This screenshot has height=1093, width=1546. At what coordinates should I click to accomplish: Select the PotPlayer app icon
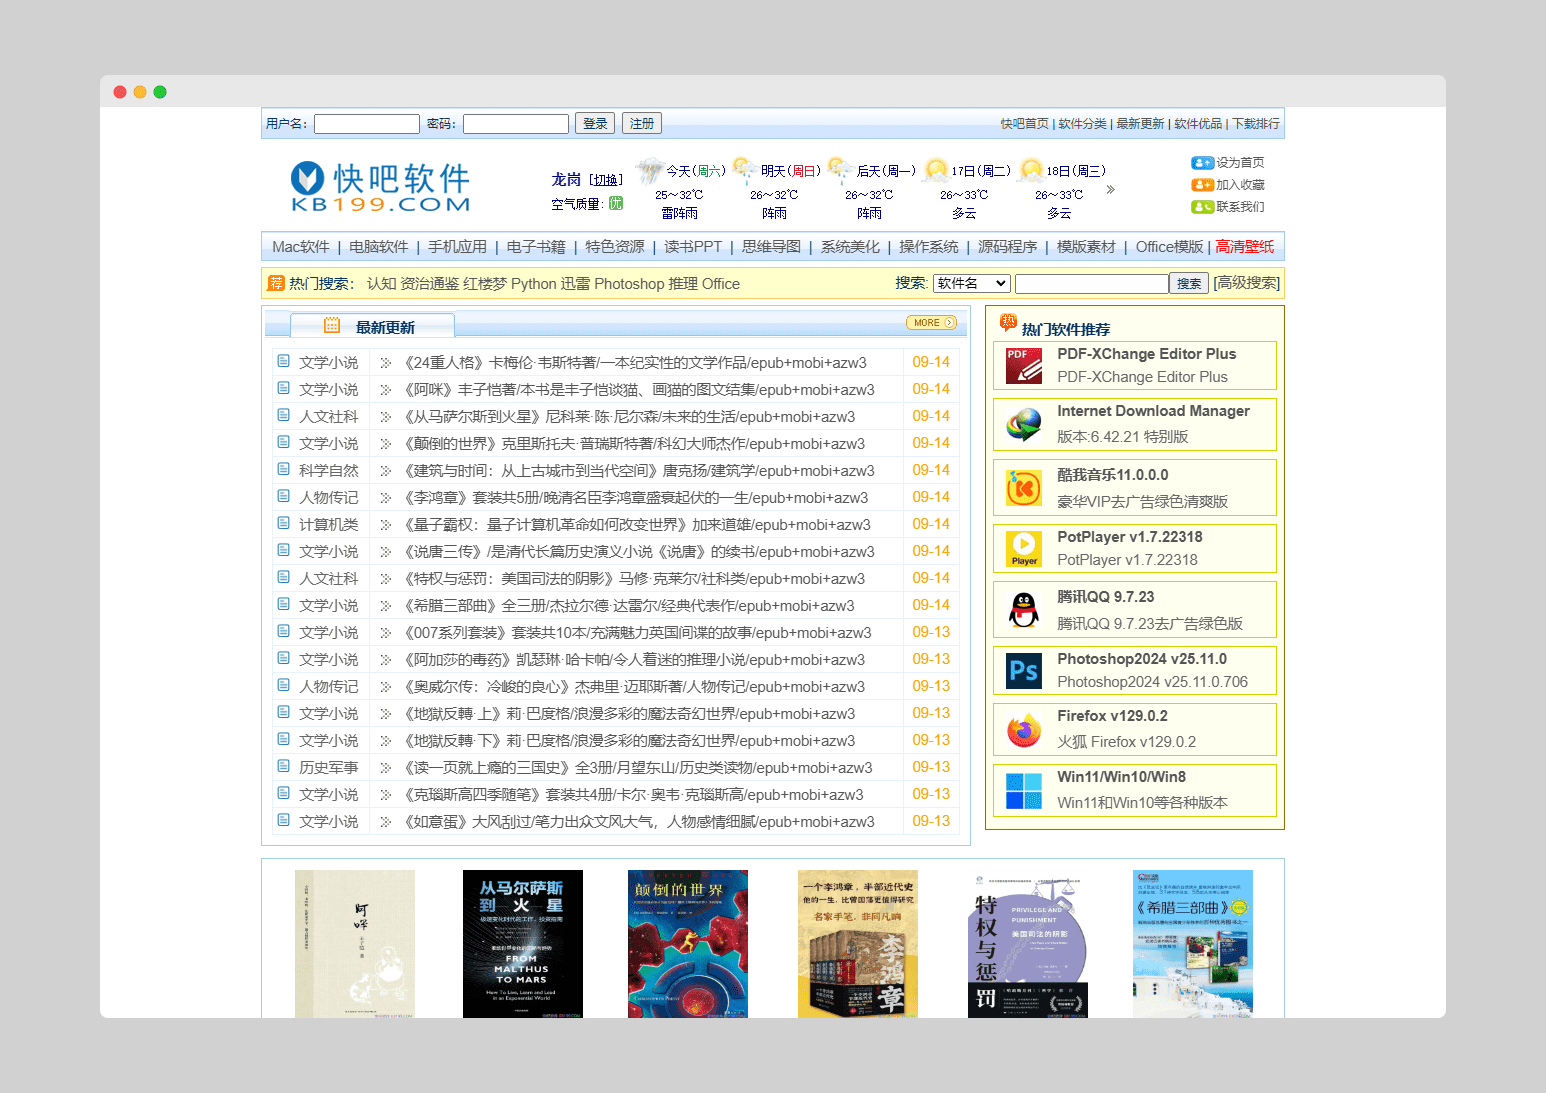pyautogui.click(x=1023, y=549)
